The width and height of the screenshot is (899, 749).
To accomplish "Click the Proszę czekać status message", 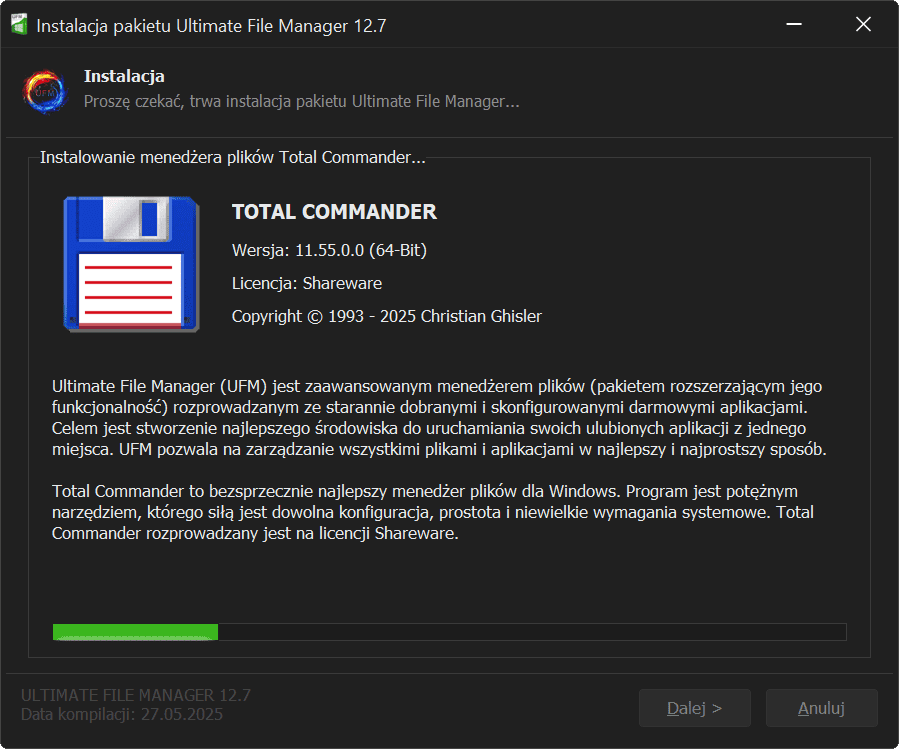I will 301,101.
